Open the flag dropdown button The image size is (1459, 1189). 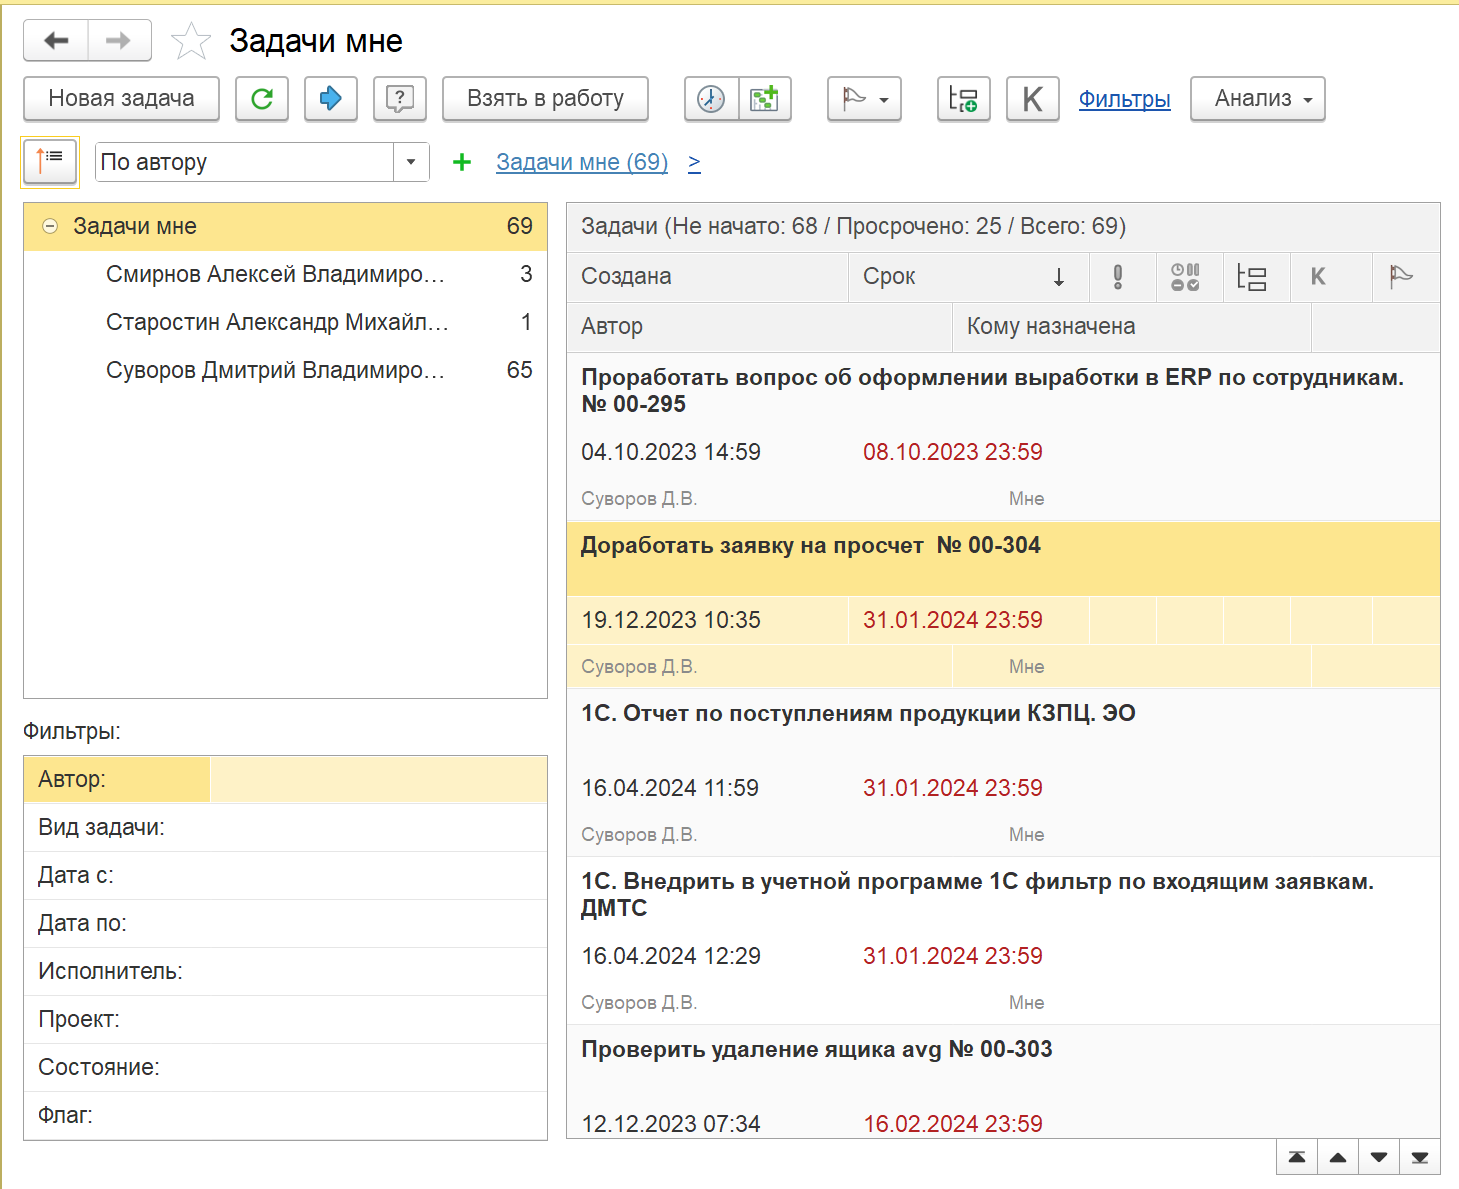pos(865,99)
